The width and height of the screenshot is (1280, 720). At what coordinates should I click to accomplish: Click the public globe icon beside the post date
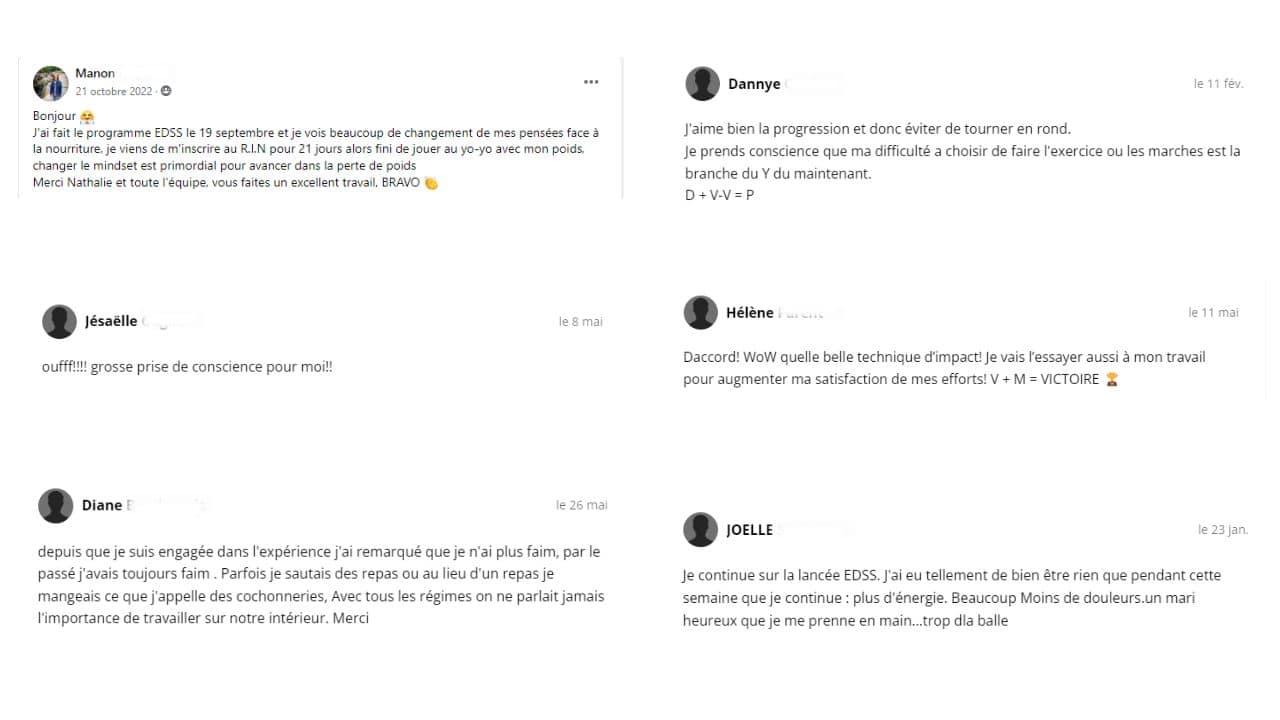[x=166, y=91]
